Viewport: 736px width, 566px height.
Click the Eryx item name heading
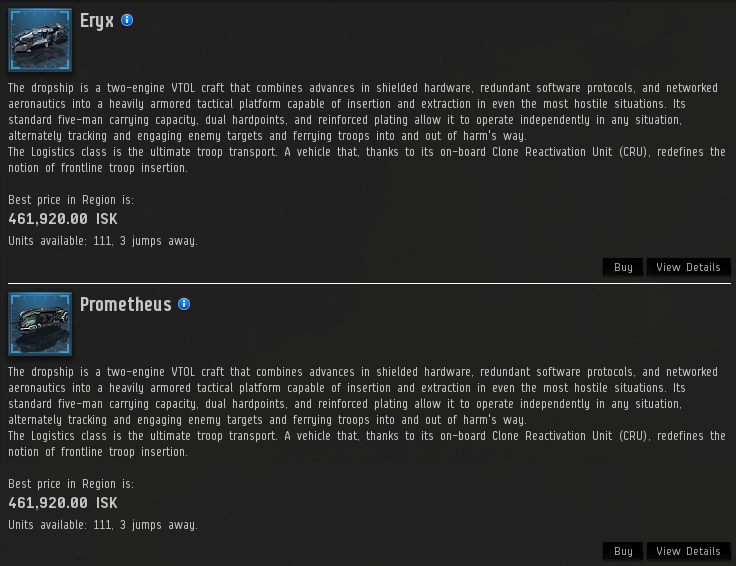97,21
